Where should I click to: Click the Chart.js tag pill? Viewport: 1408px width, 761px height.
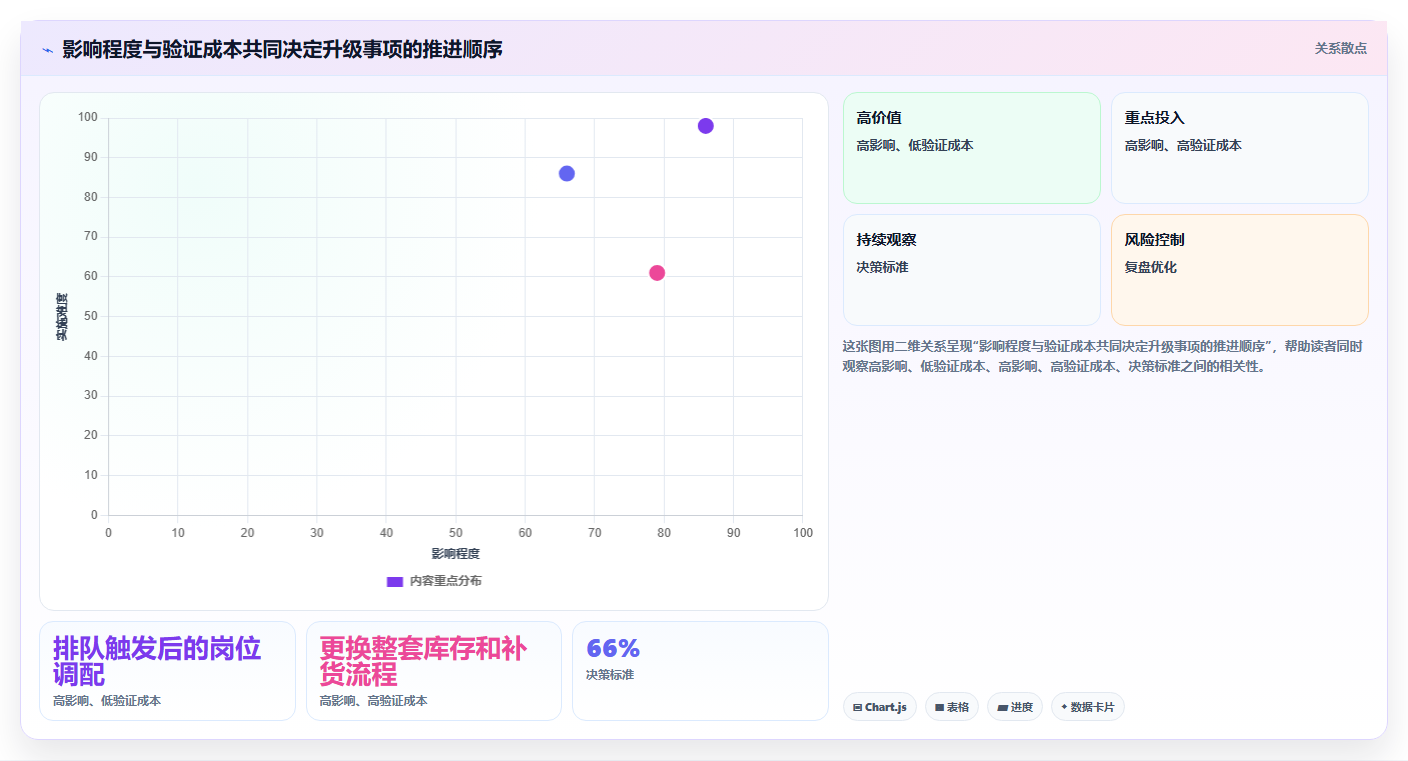(880, 707)
